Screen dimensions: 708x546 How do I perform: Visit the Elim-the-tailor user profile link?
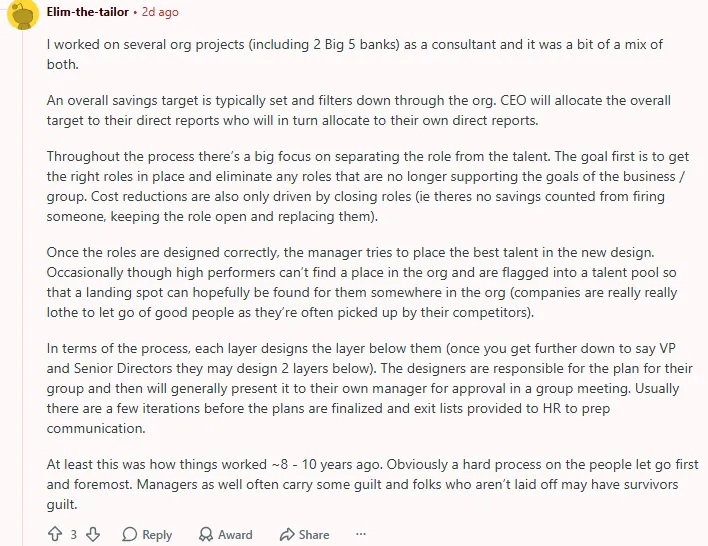pyautogui.click(x=88, y=12)
